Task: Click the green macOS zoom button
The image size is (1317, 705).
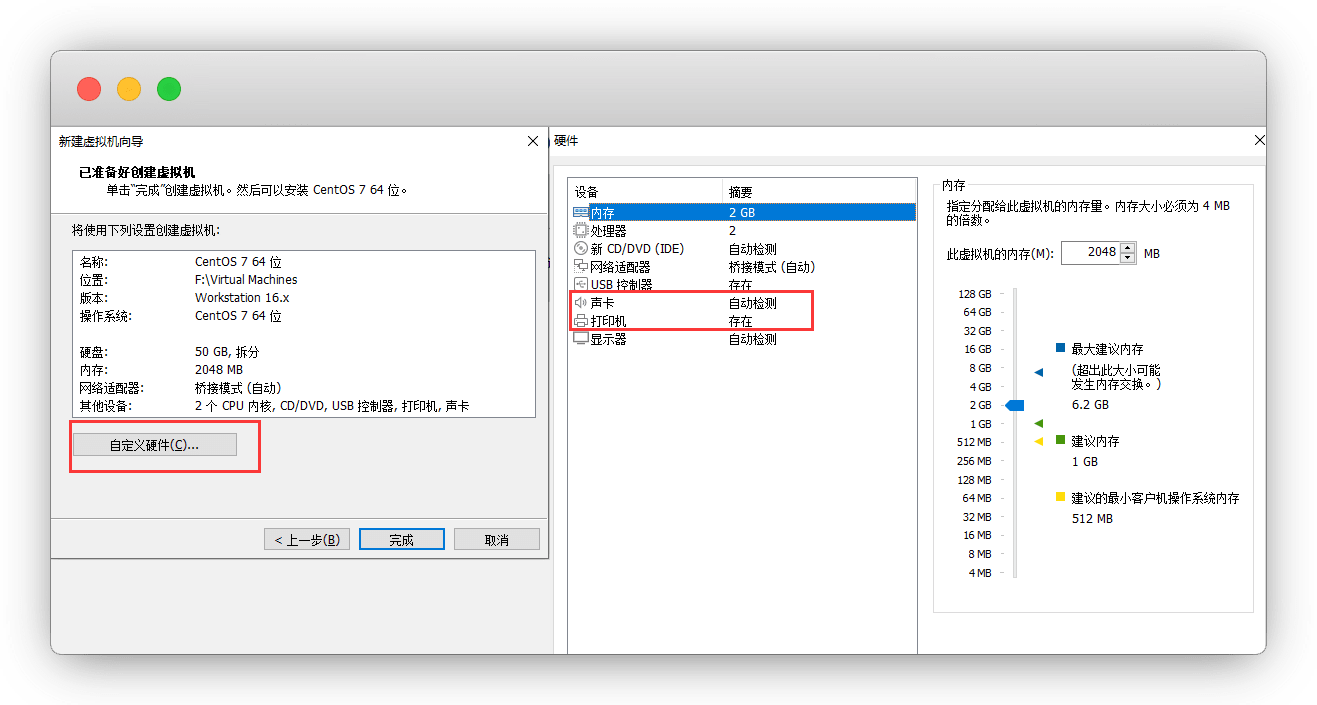Action: click(169, 89)
